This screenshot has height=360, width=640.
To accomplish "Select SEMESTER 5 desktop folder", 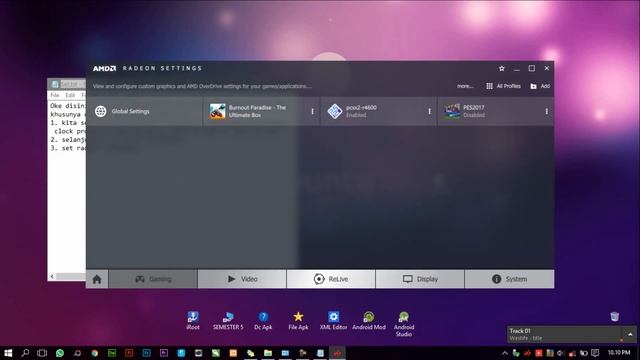I will tap(228, 320).
